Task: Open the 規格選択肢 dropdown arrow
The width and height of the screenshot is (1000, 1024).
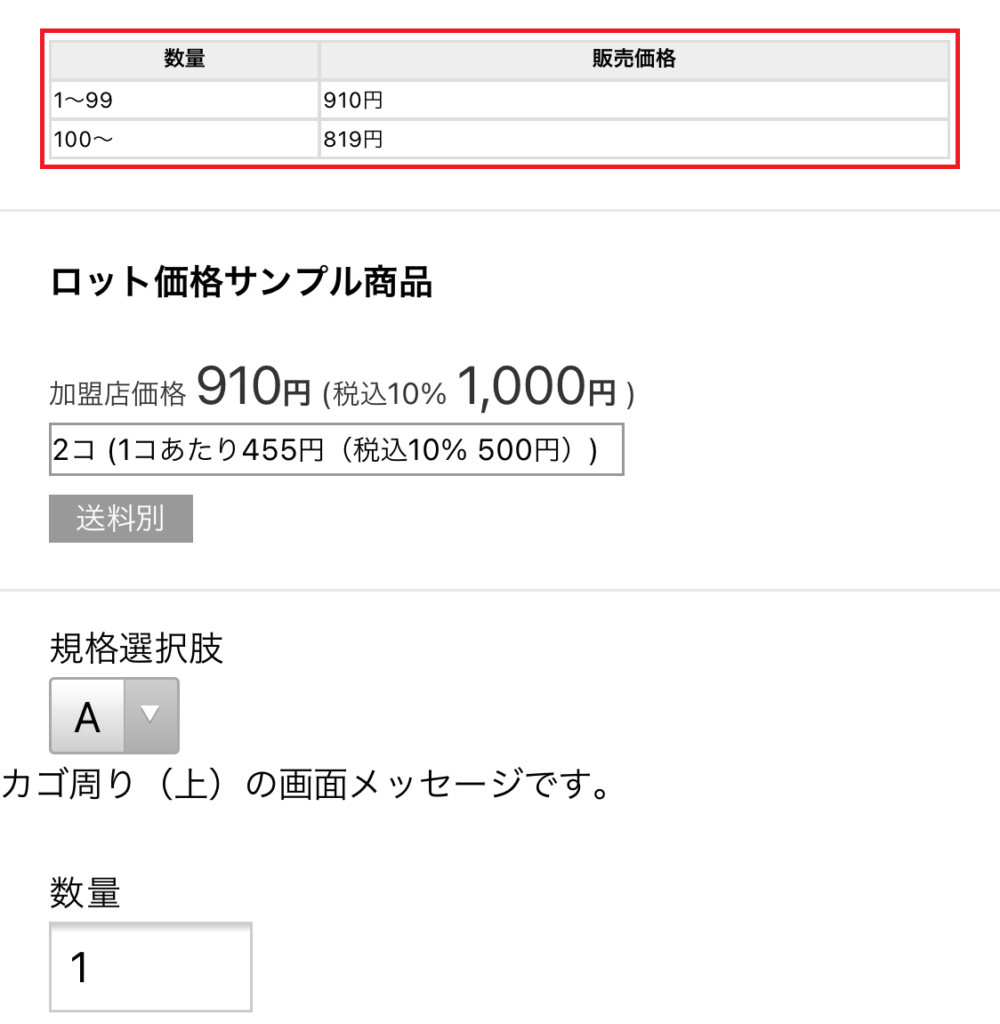Action: click(151, 715)
